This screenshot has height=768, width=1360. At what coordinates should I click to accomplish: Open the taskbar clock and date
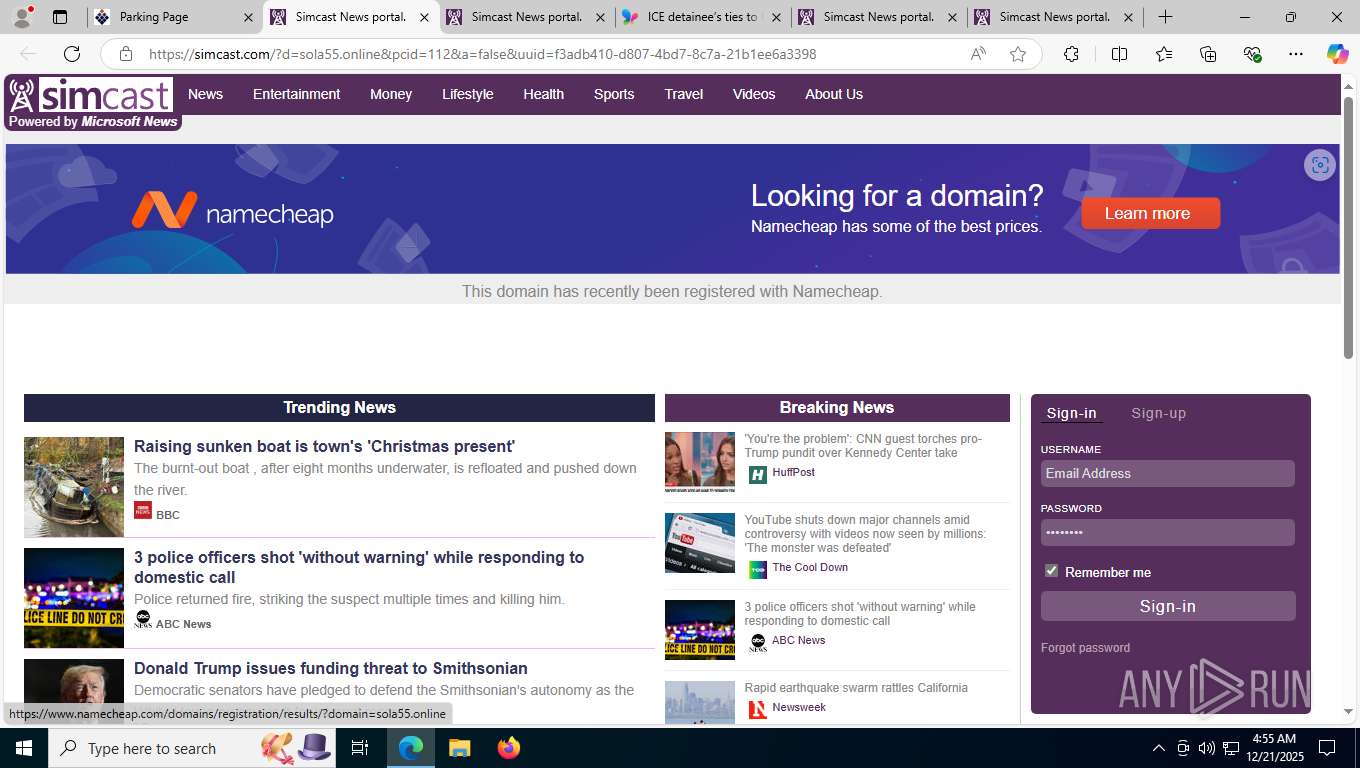pyautogui.click(x=1273, y=748)
